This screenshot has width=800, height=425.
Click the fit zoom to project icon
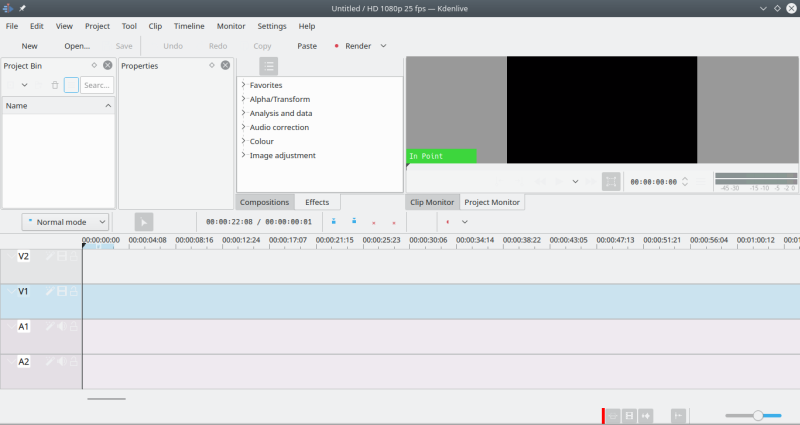click(678, 415)
